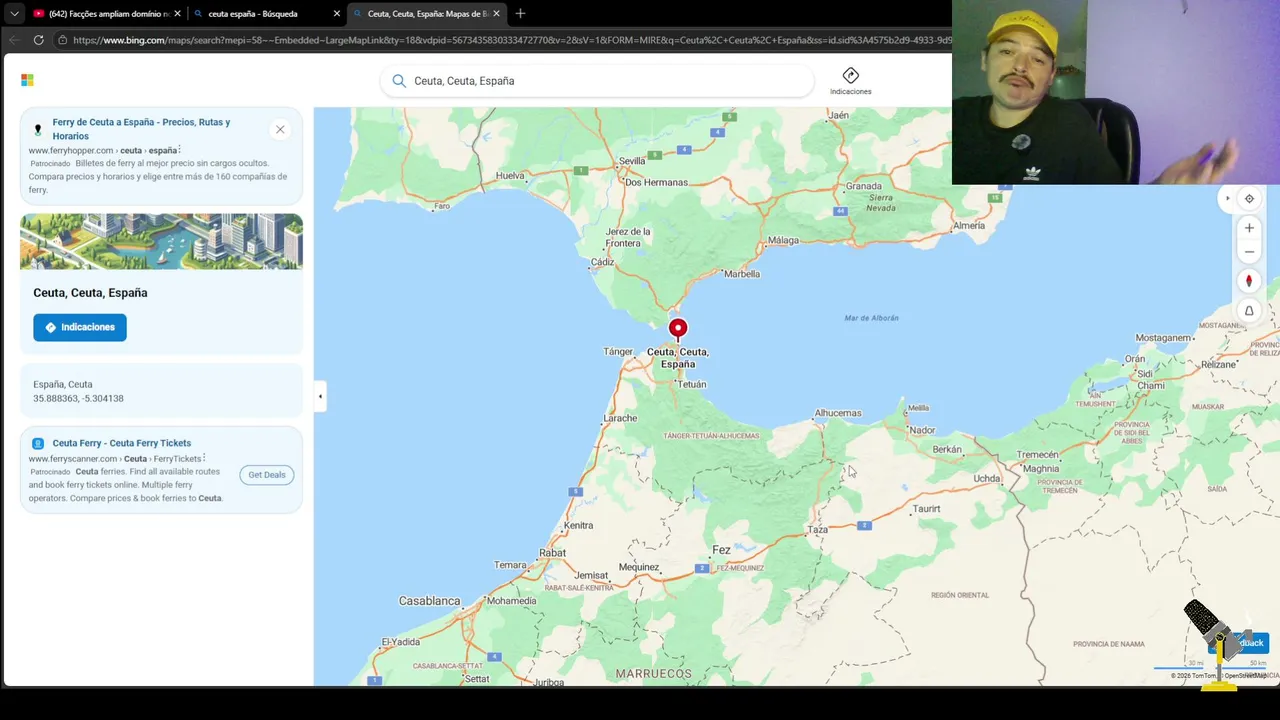Click the Málaga city label on map

click(x=784, y=241)
